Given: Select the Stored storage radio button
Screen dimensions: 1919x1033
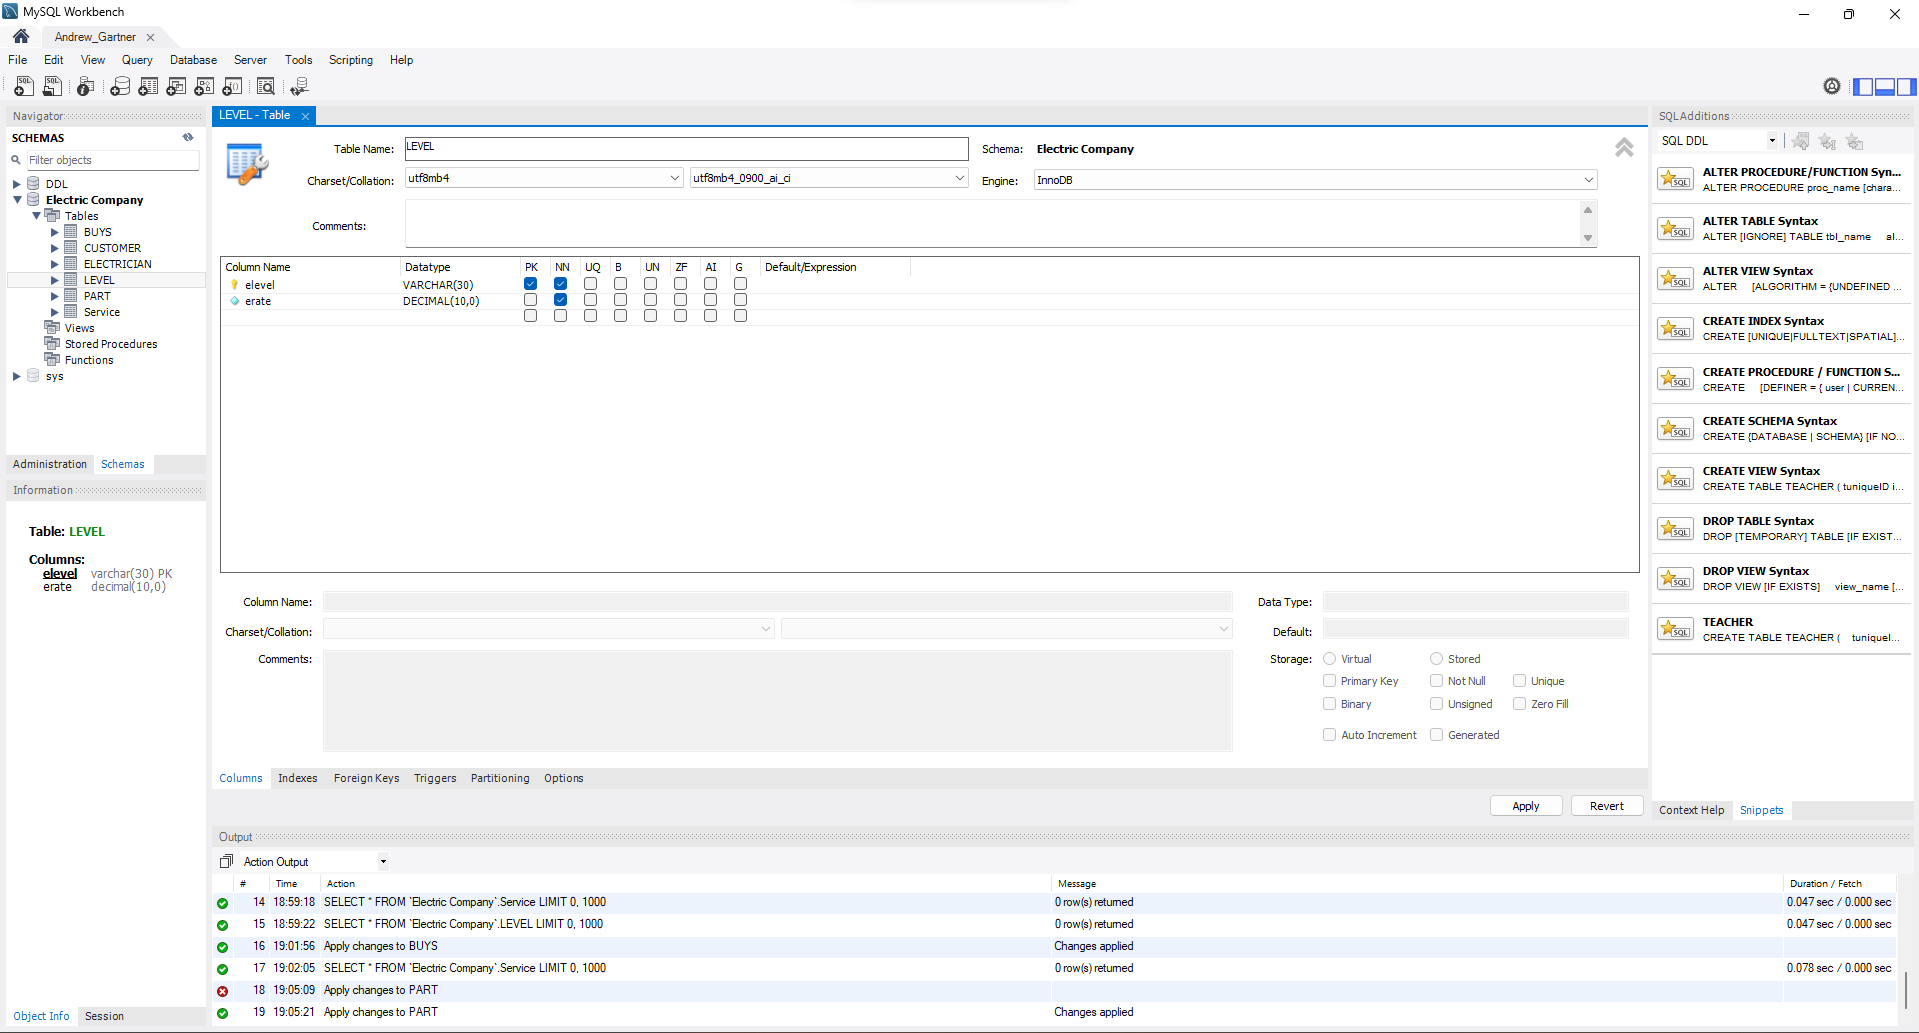Looking at the screenshot, I should click(1437, 659).
